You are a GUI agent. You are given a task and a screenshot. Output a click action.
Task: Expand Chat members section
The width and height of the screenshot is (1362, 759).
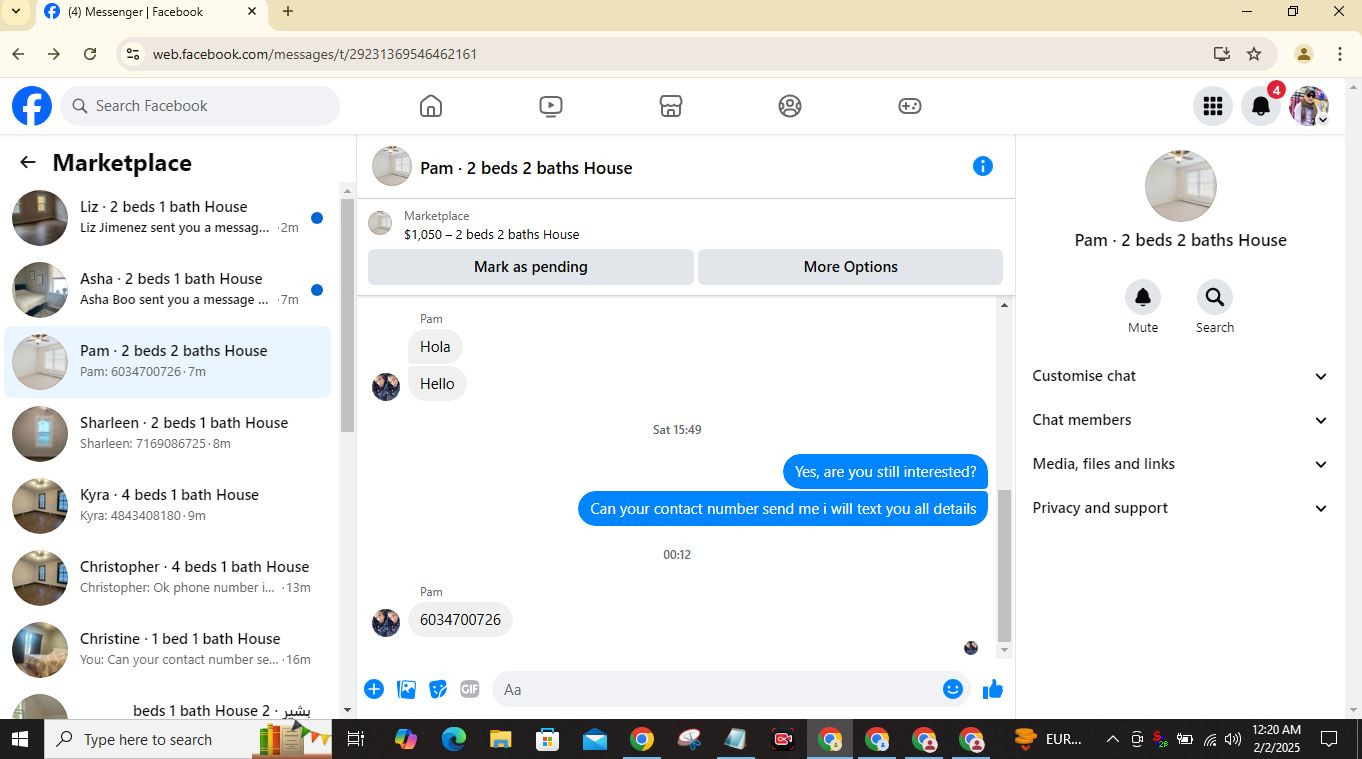pos(1180,420)
